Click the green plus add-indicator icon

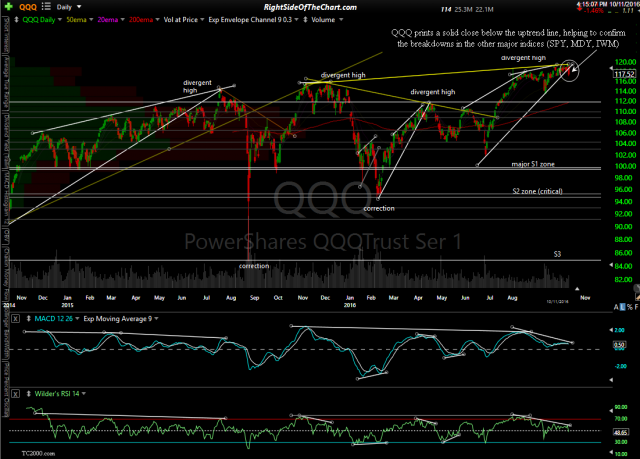click(8, 7)
